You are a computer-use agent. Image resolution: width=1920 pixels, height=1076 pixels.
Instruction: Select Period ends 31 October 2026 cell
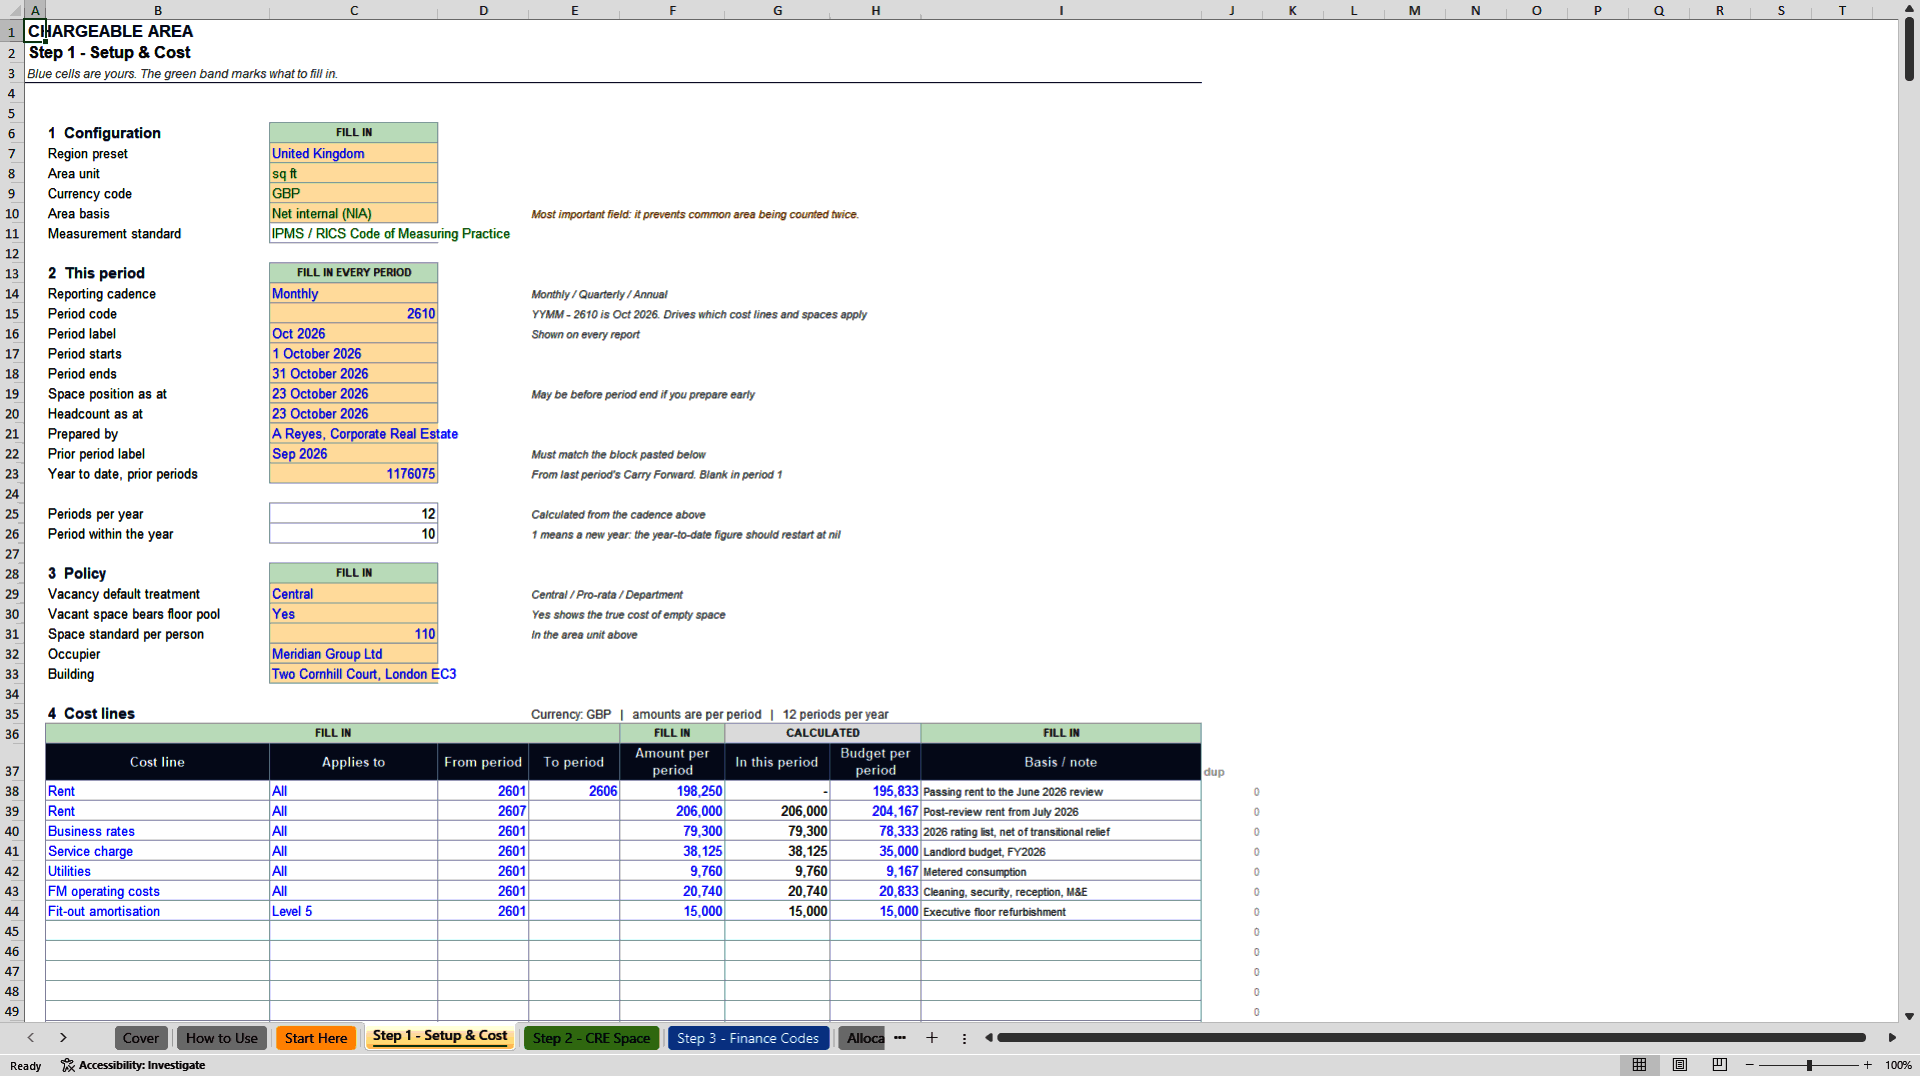coord(353,373)
